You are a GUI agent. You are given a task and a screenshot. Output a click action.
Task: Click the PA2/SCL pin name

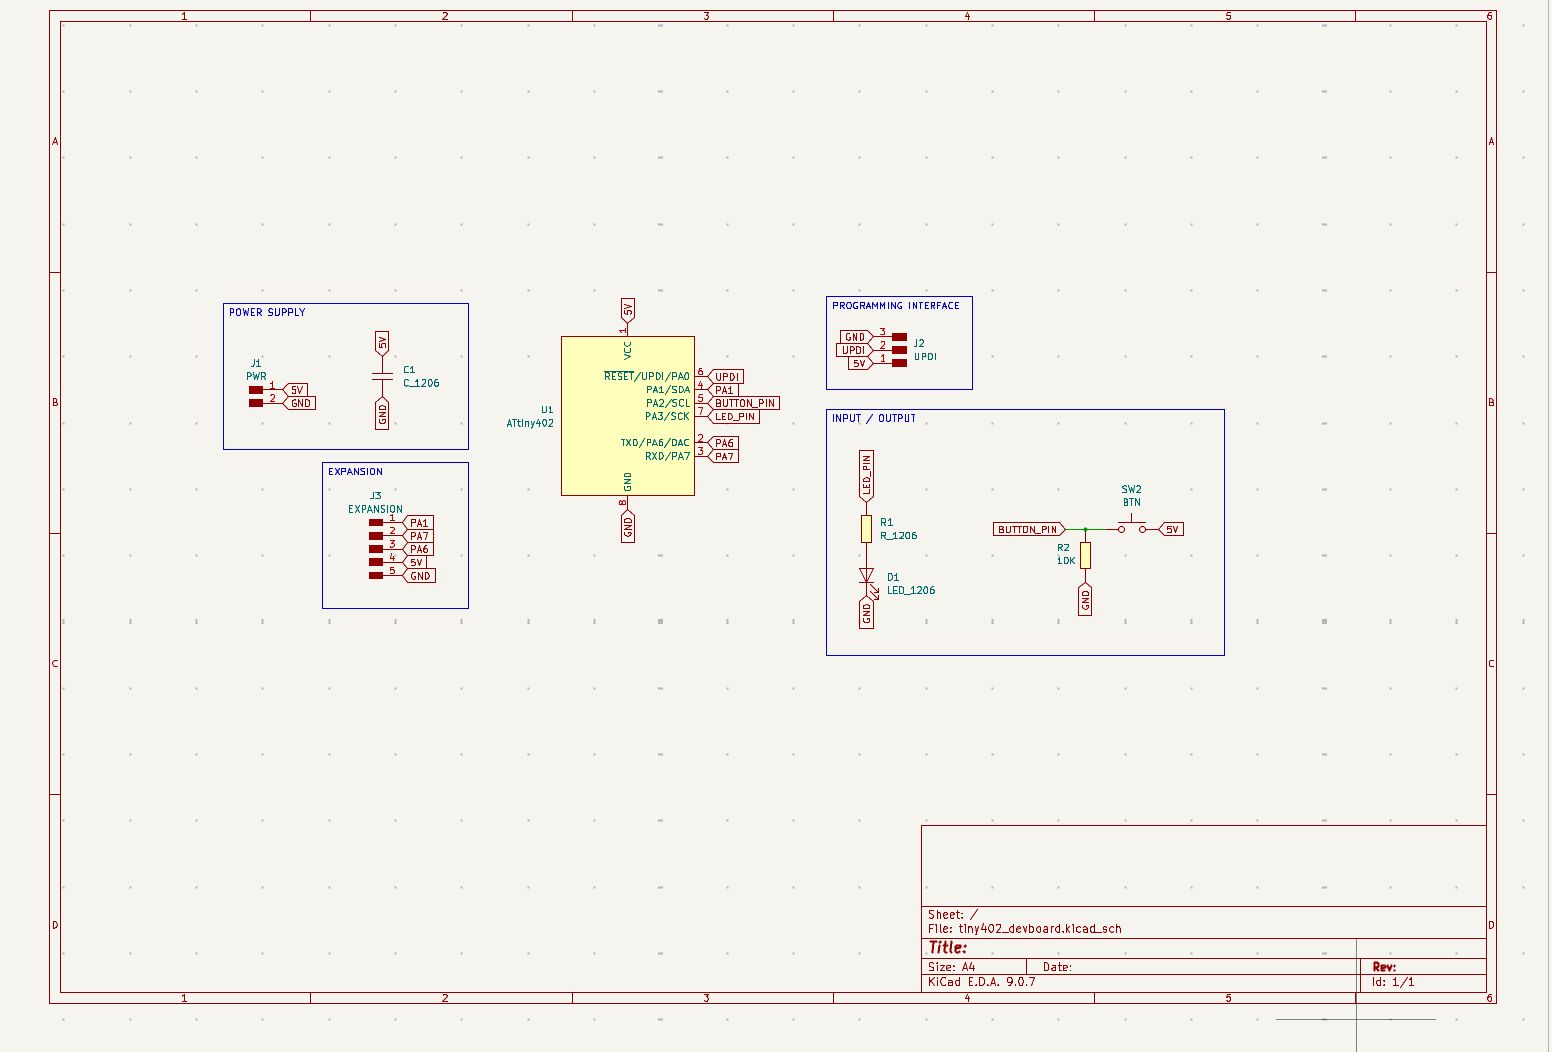tap(668, 403)
